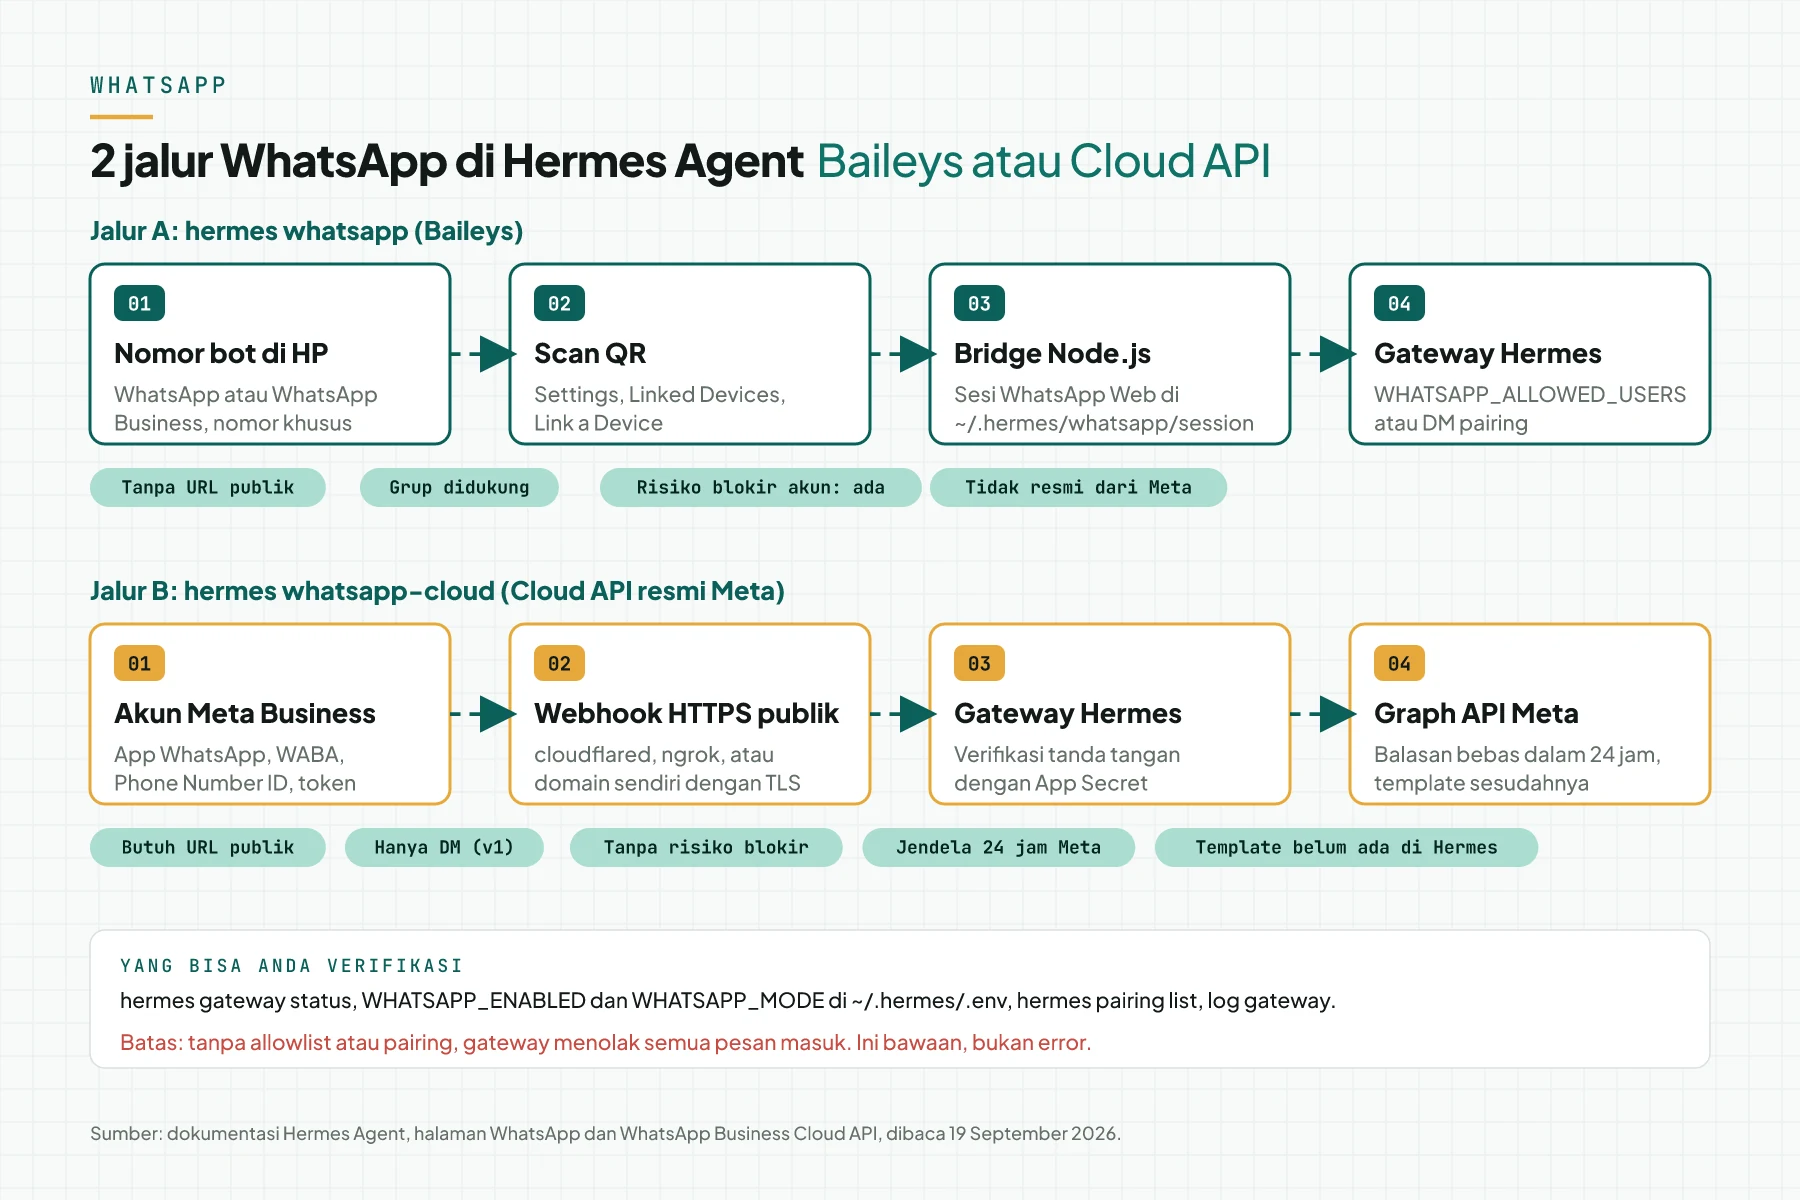Click the "Sumber: dokumentasi Hermes Agent" footnote
The image size is (1800, 1200).
[x=605, y=1134]
